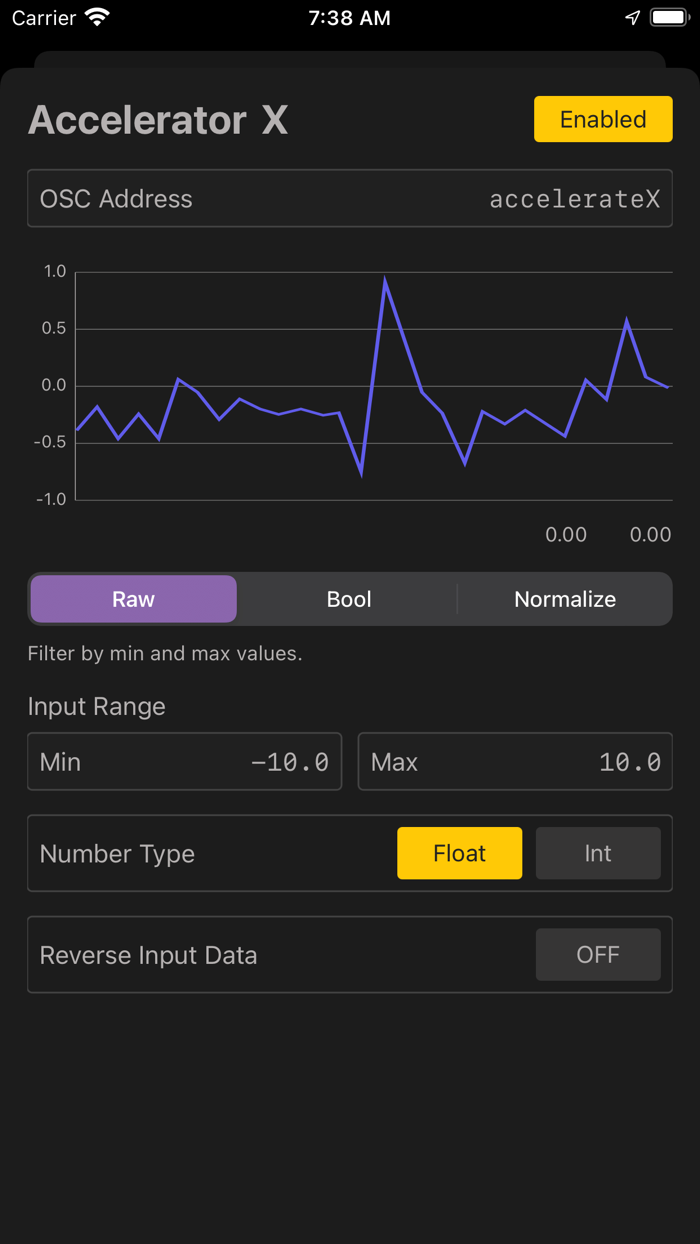Focus the Max input range field
The image size is (700, 1244).
515,762
